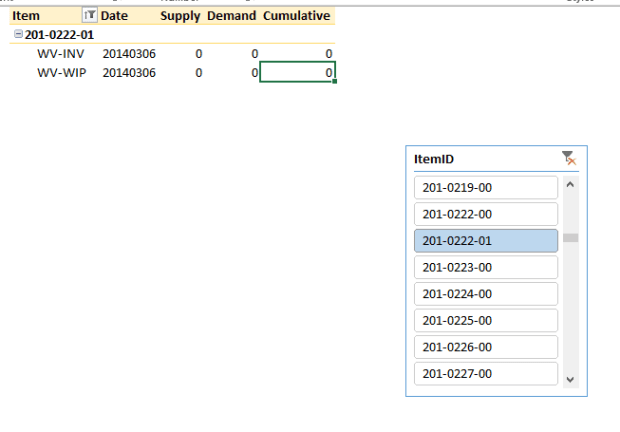Screen dimensions: 620x432
Task: Choose 201-0223-00 from ItemID slicer
Action: [x=485, y=267]
